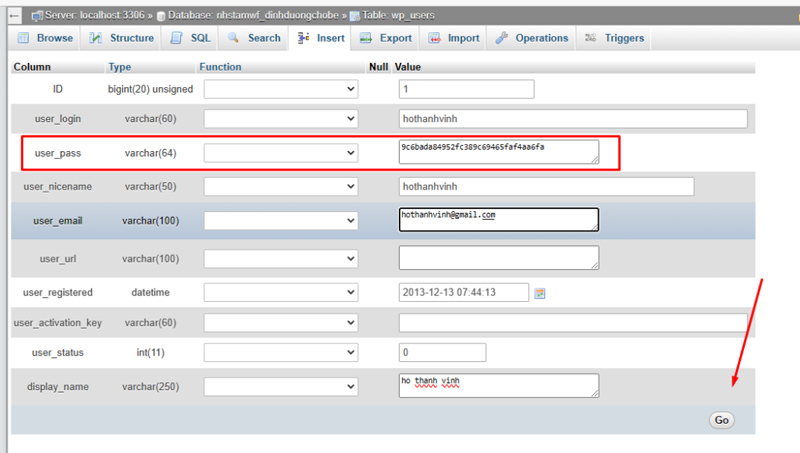Screen dimensions: 800x453
Task: Click Table: wp_users breadcrumb link
Action: tap(398, 16)
